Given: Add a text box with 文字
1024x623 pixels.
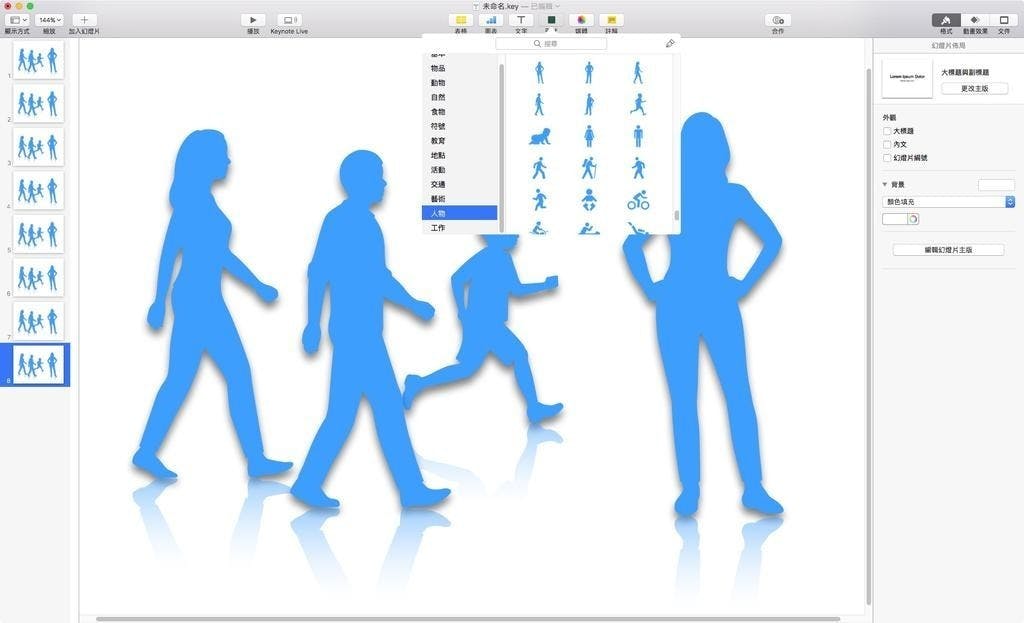Looking at the screenshot, I should (521, 20).
